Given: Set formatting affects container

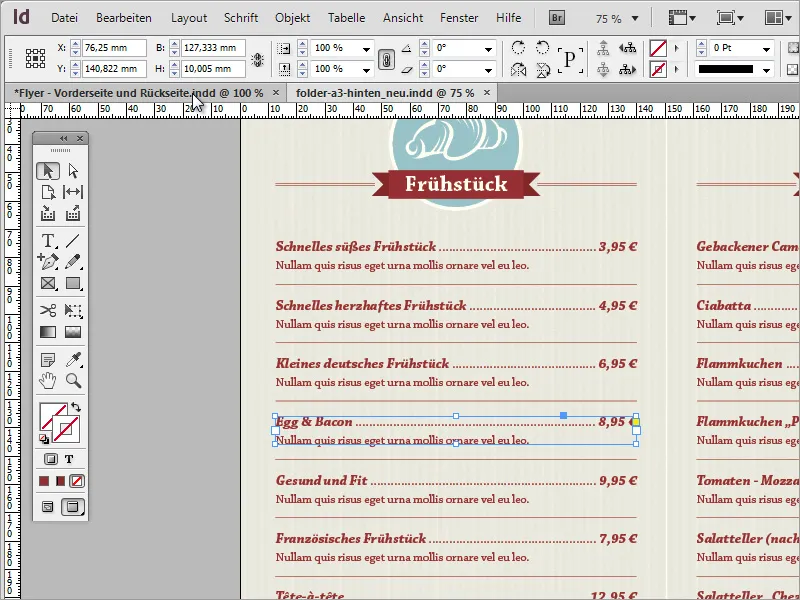Looking at the screenshot, I should pos(51,459).
